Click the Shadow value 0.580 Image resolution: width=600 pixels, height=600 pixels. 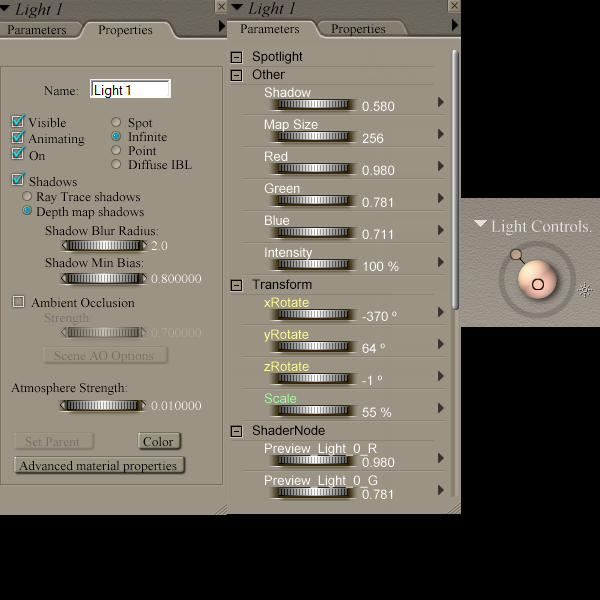(378, 106)
